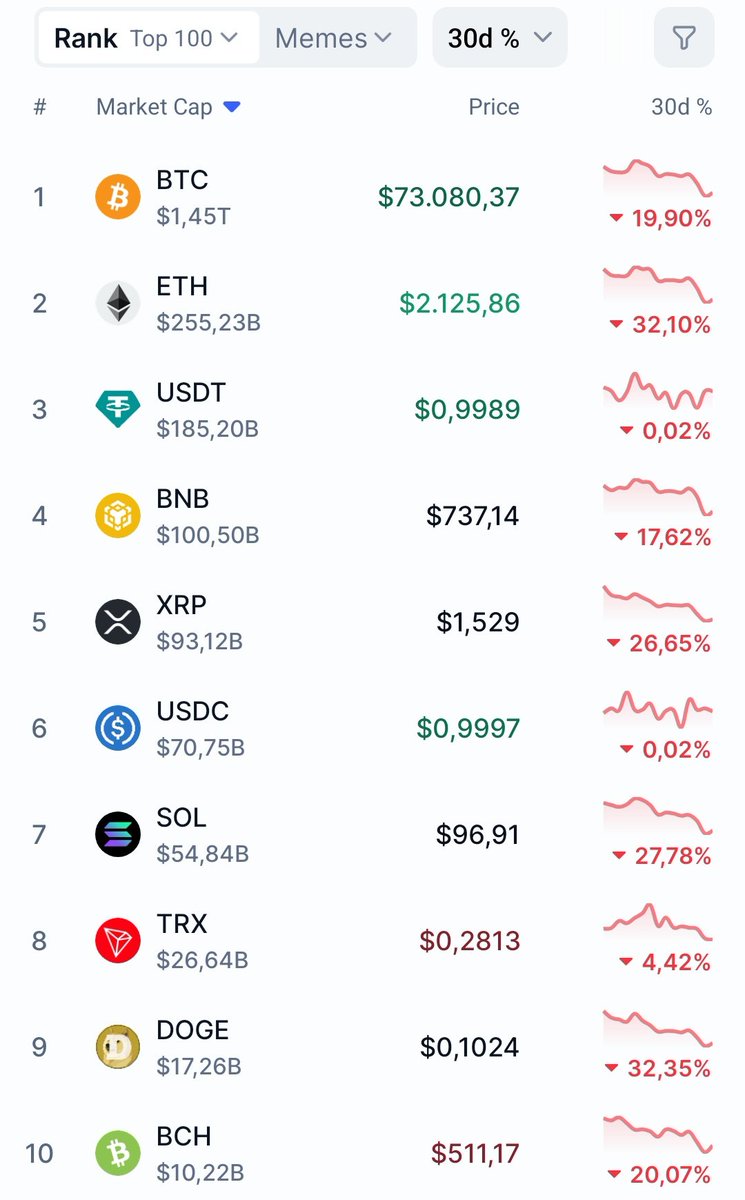Select the Rank tab
This screenshot has height=1200, width=745.
point(86,39)
